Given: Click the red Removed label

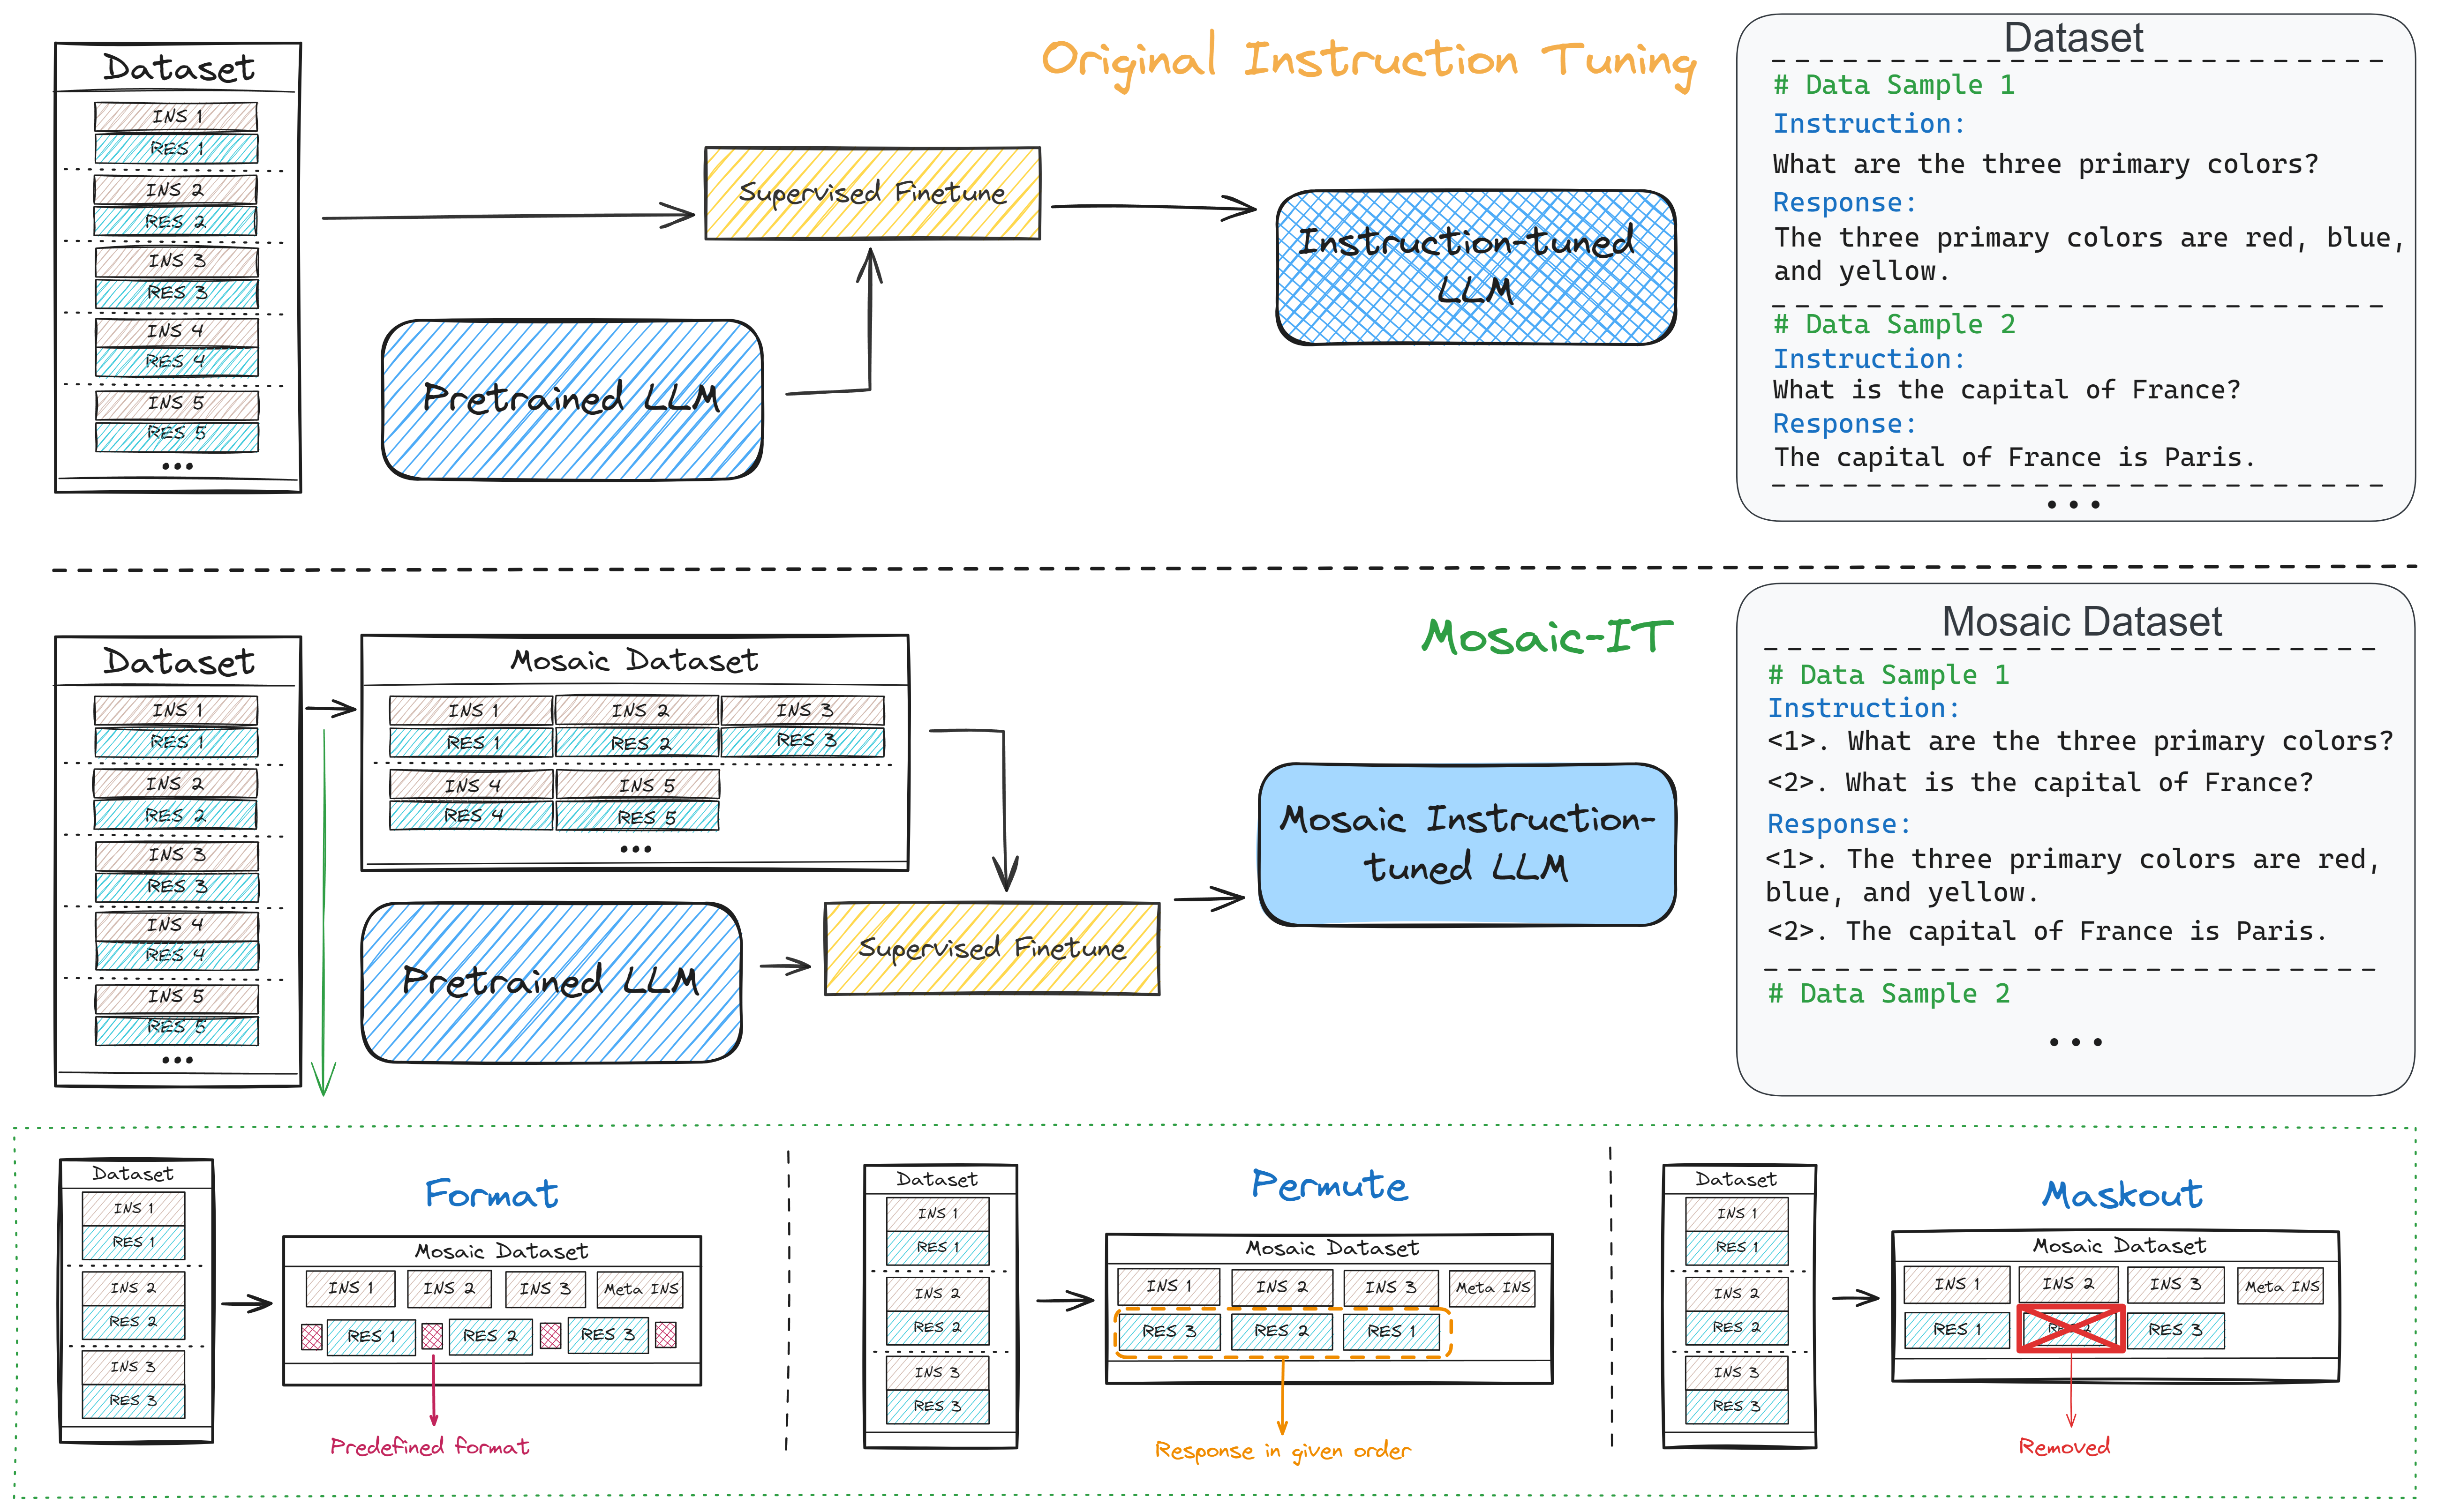Looking at the screenshot, I should tap(2064, 1446).
